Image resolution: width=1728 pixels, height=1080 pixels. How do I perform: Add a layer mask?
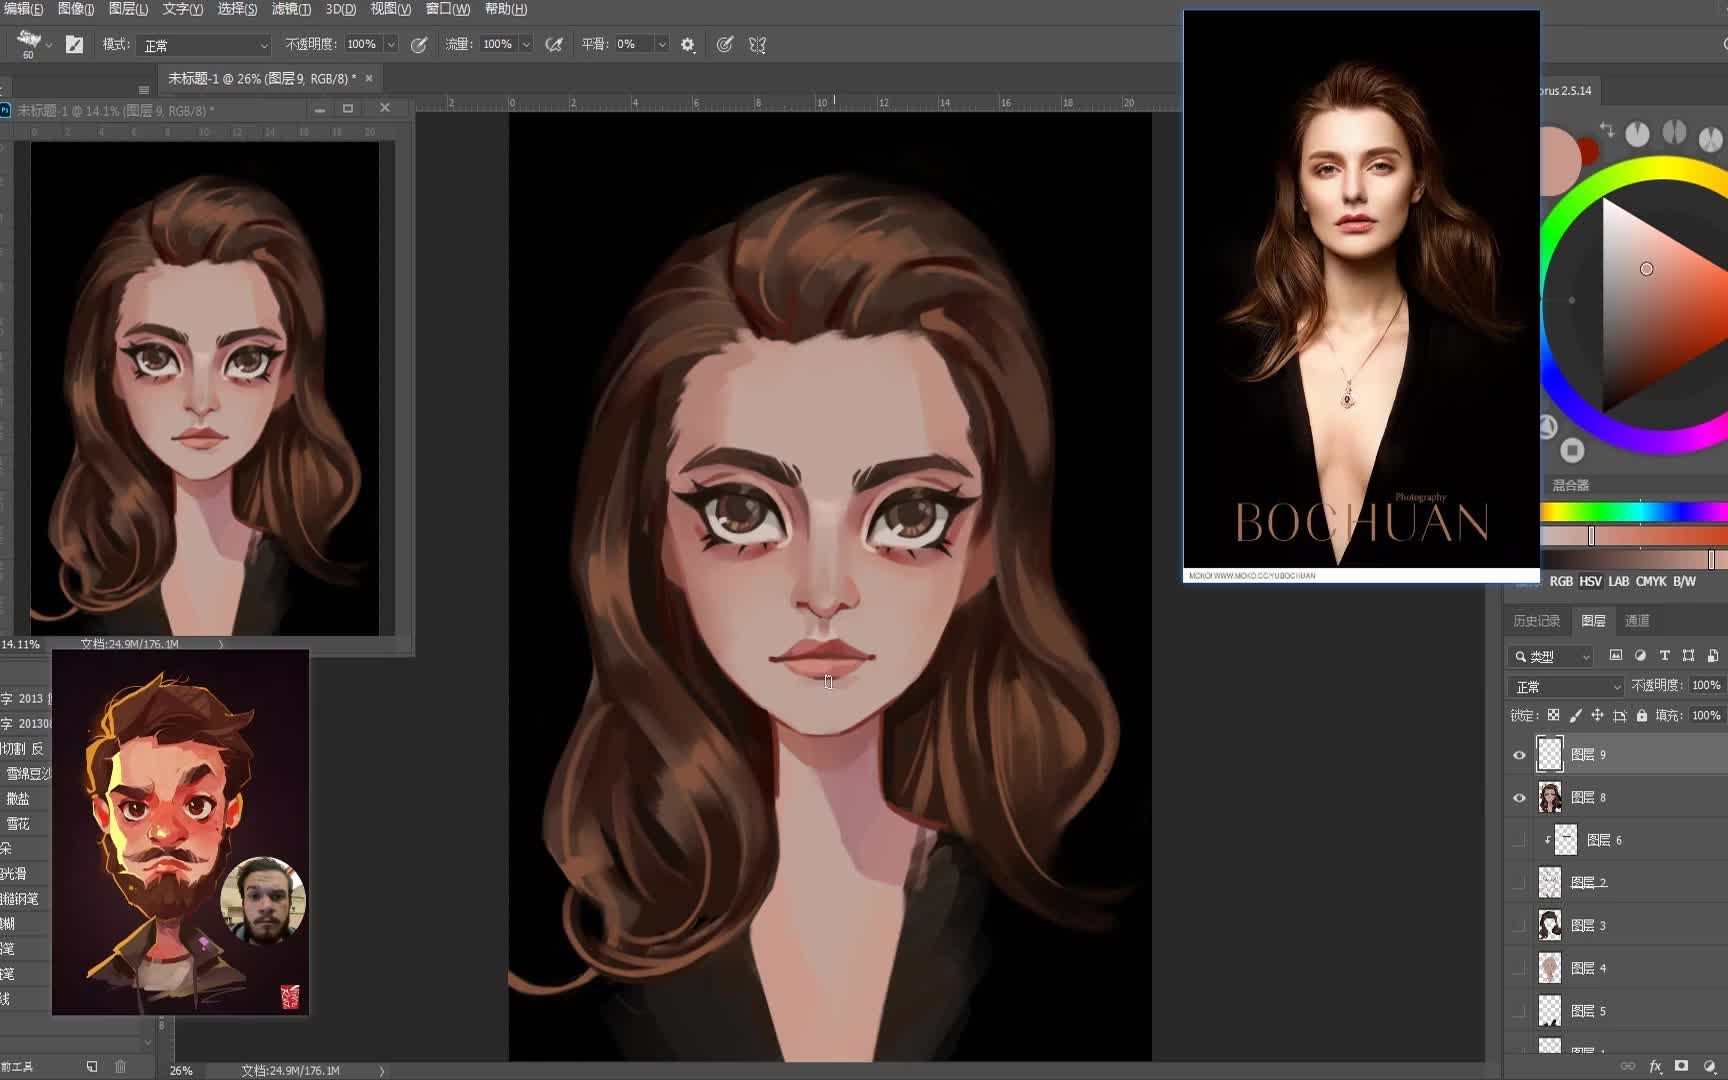pyautogui.click(x=1681, y=1066)
